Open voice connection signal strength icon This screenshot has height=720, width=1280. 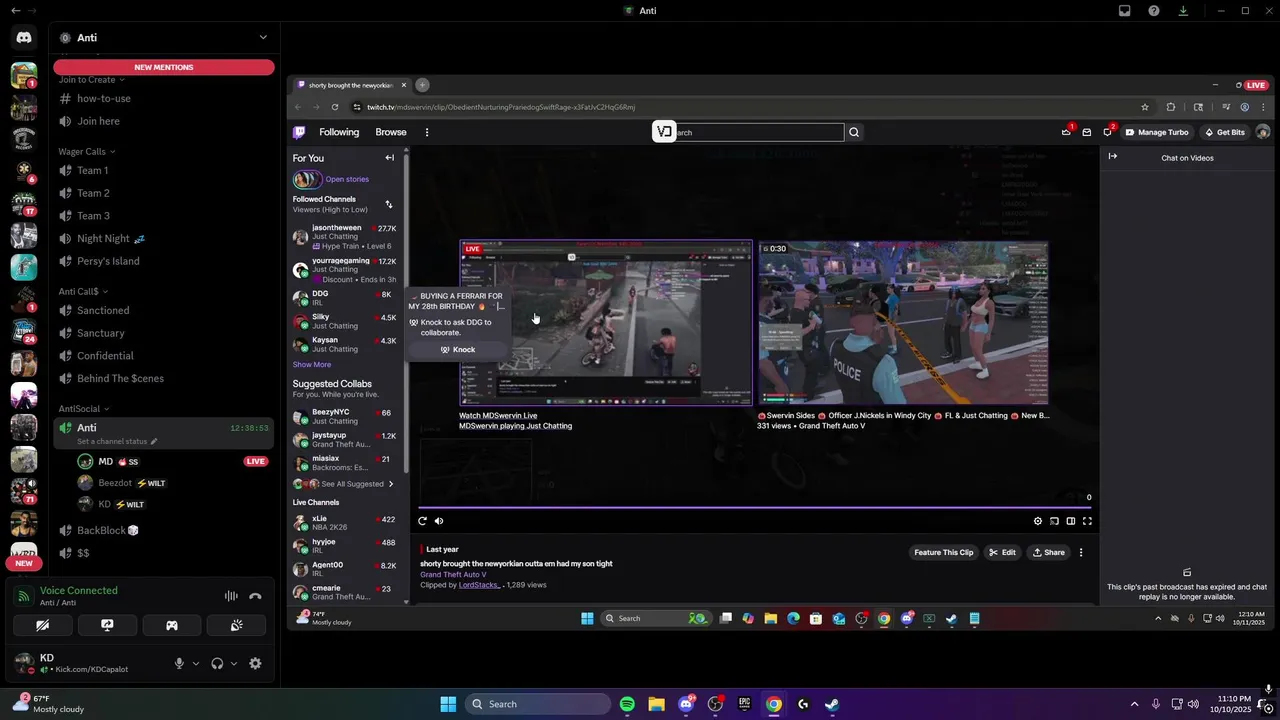24,596
